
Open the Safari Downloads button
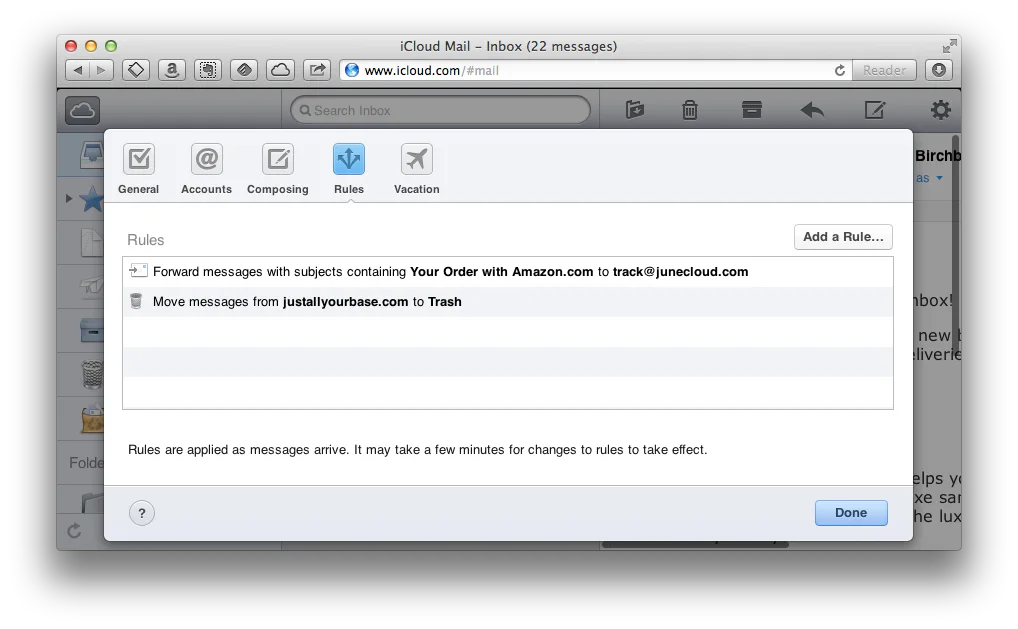(x=939, y=70)
